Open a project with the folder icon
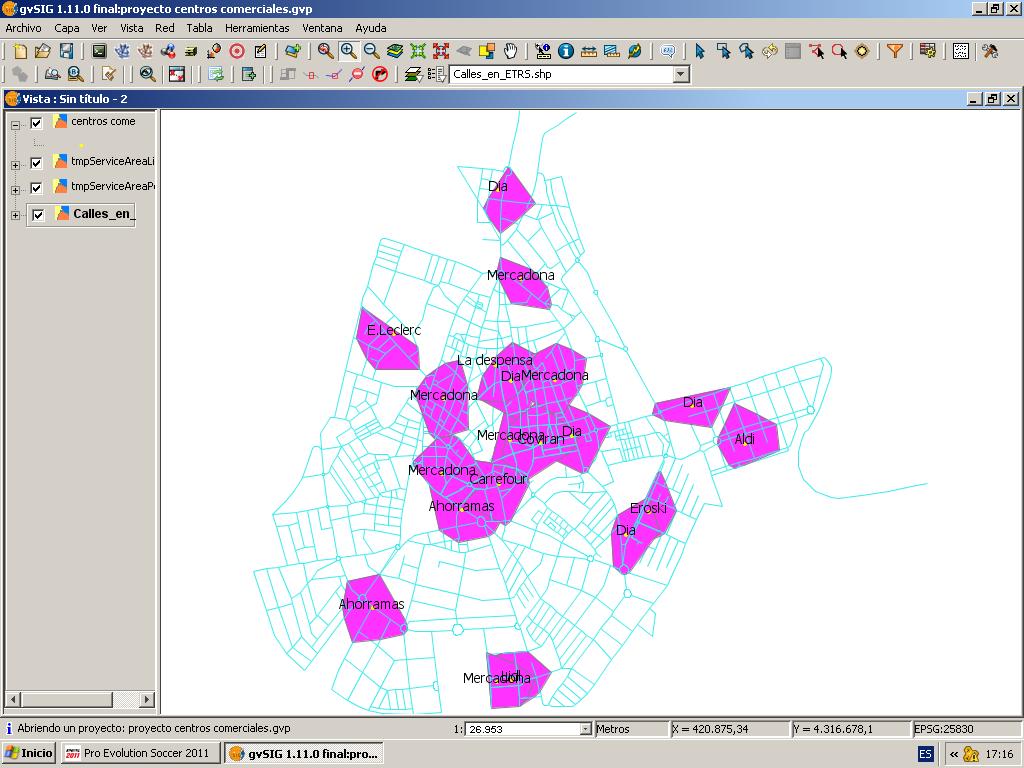This screenshot has width=1024, height=768. 43,51
